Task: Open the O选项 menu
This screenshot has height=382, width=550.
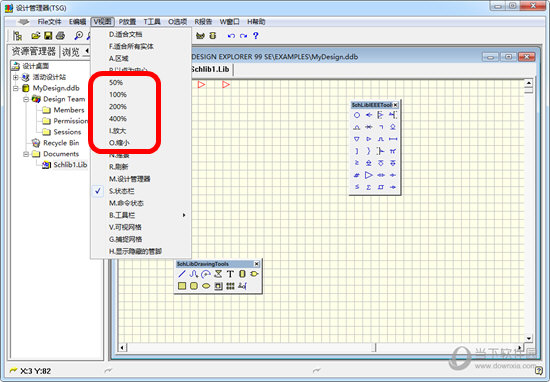Action: tap(177, 22)
